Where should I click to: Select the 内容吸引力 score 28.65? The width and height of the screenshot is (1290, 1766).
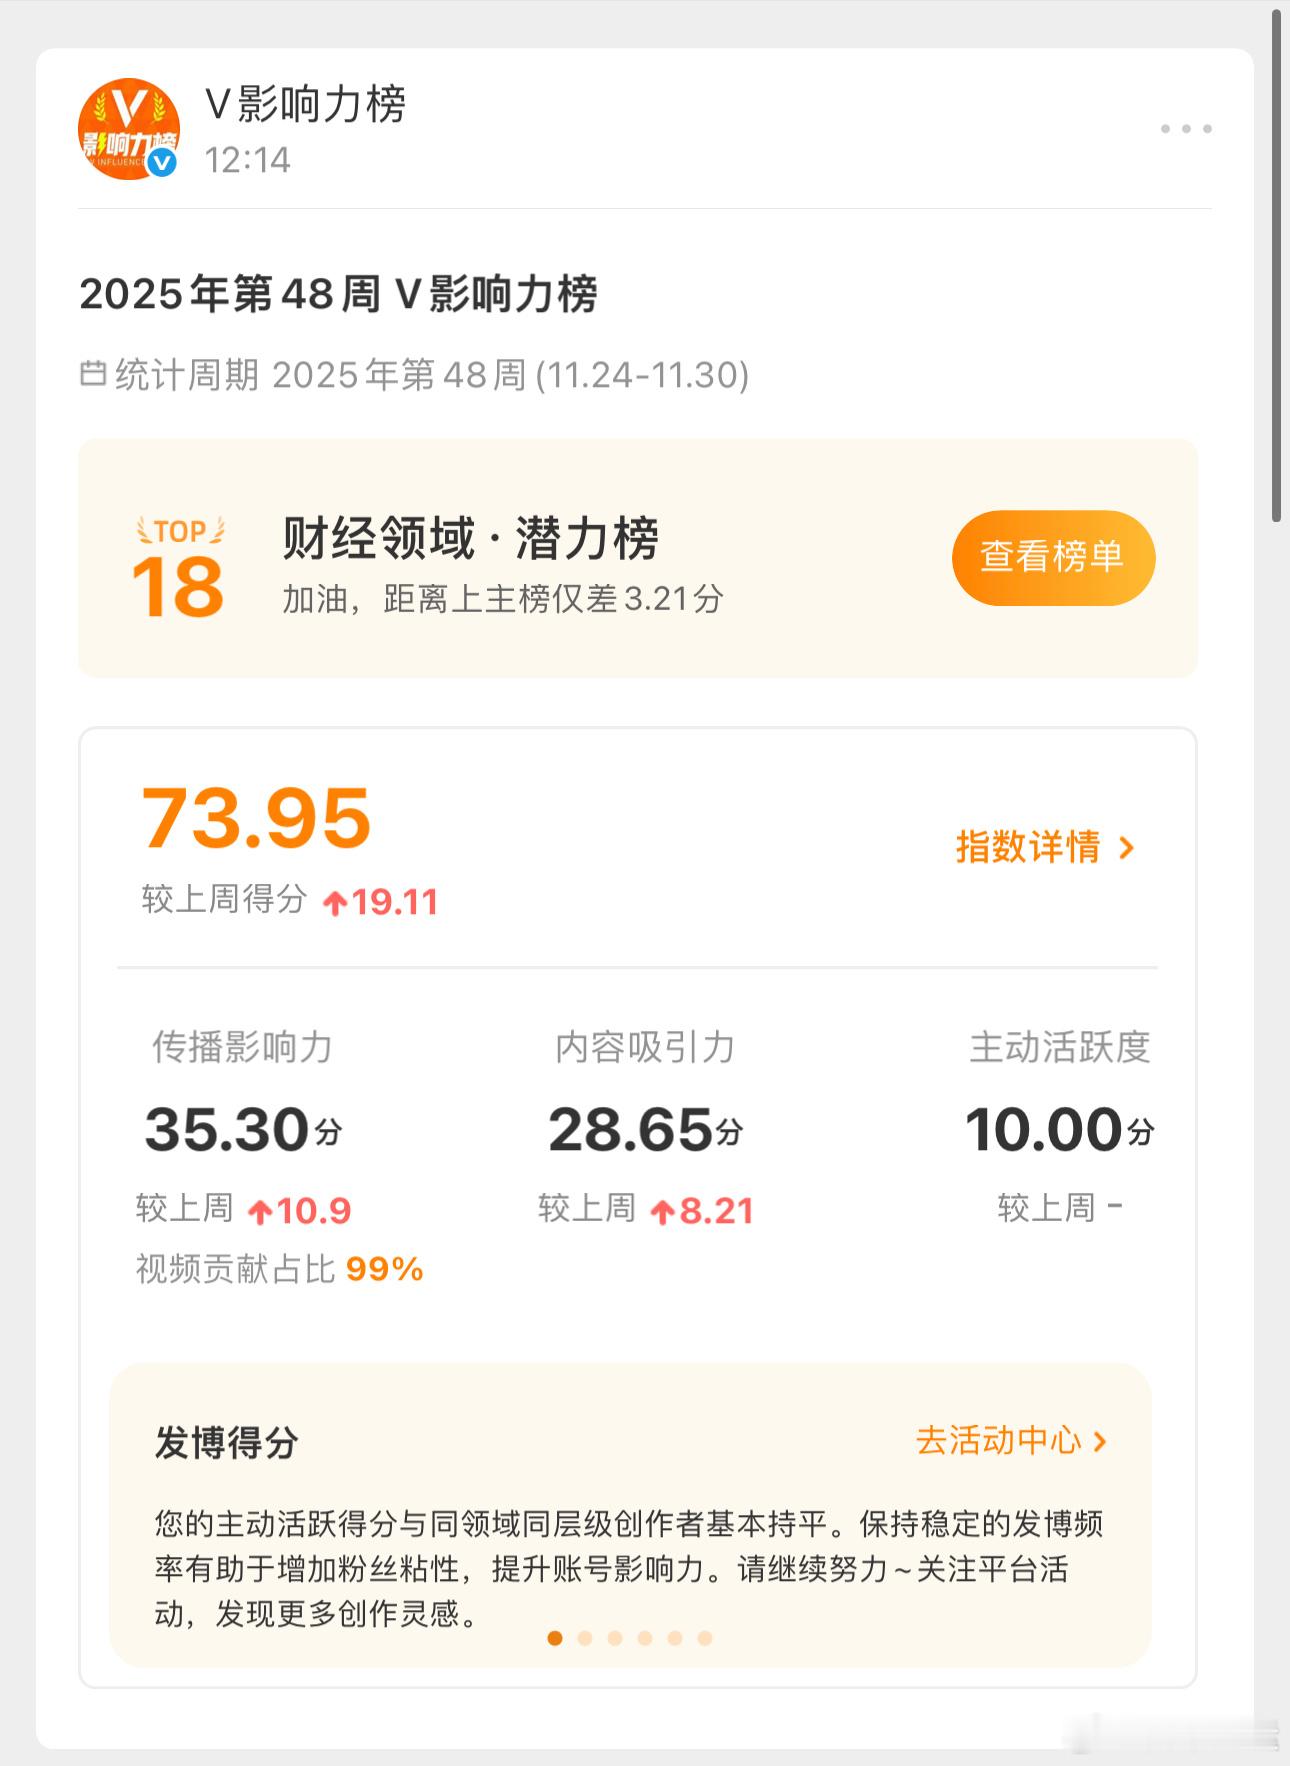[631, 1130]
